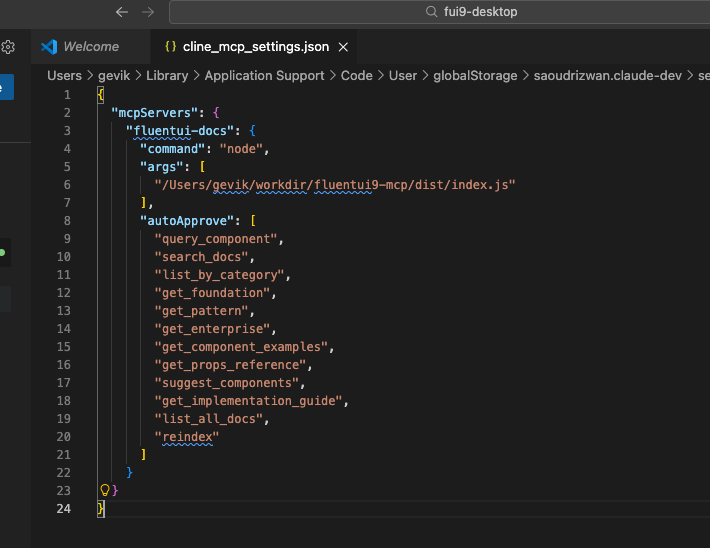The width and height of the screenshot is (710, 548).
Task: Click the VS Code logo on Welcome tab
Action: [x=49, y=47]
